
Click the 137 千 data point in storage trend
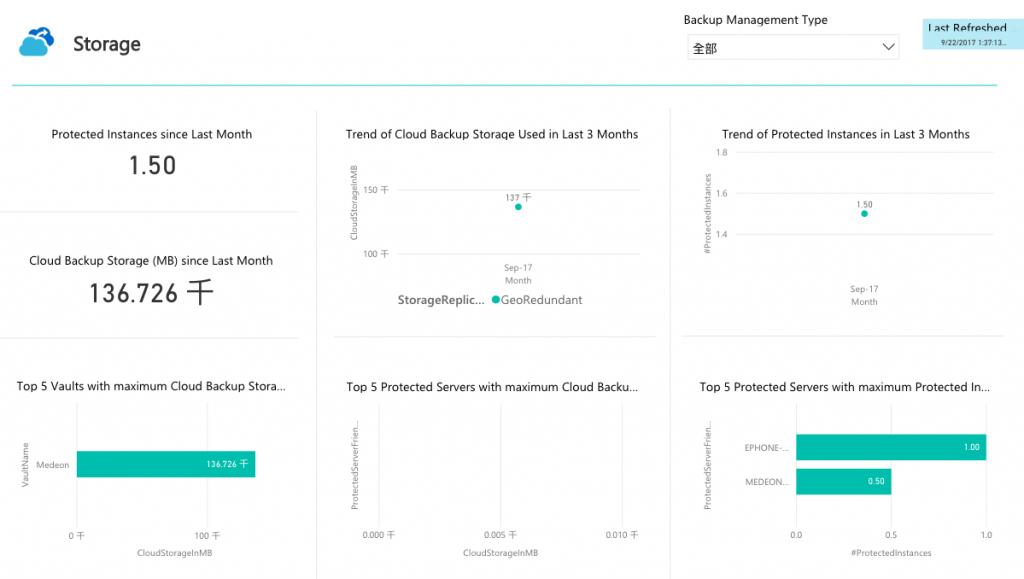pyautogui.click(x=518, y=207)
